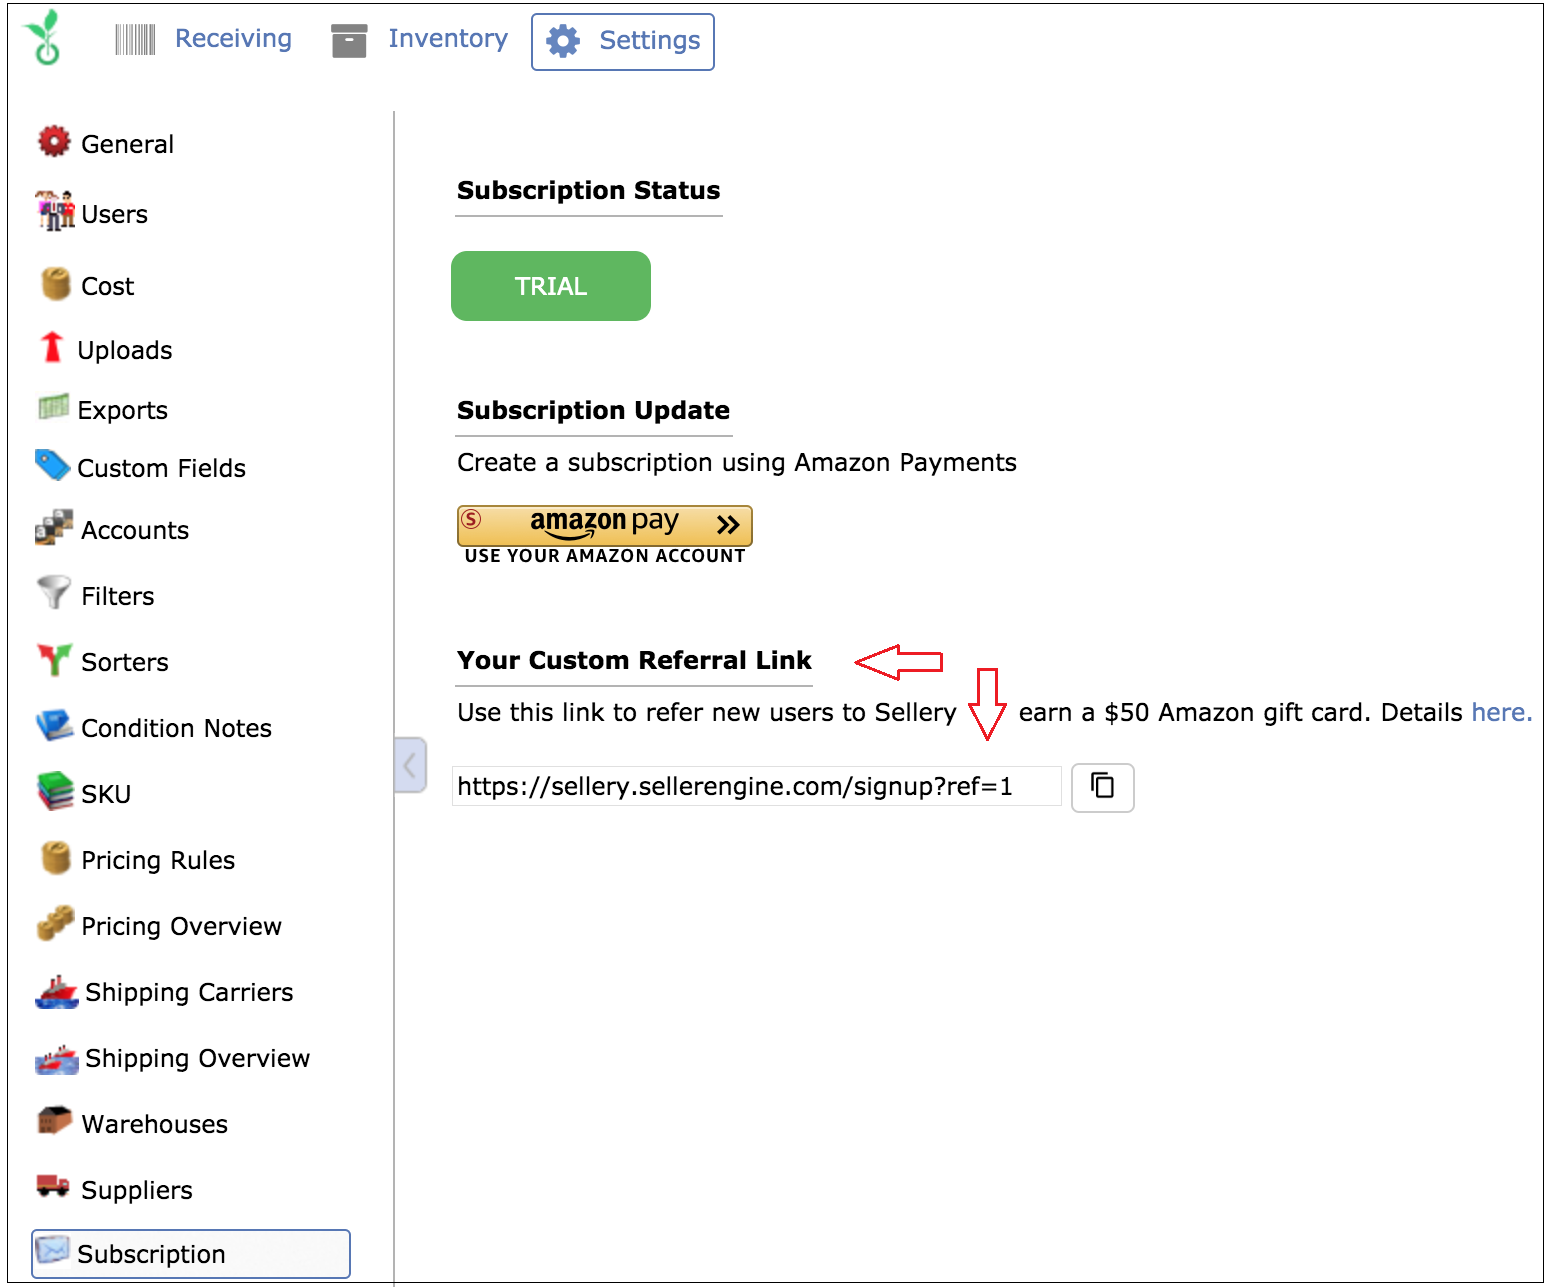The image size is (1555, 1287).
Task: Click the Accounts icon in sidebar
Action: [x=54, y=528]
